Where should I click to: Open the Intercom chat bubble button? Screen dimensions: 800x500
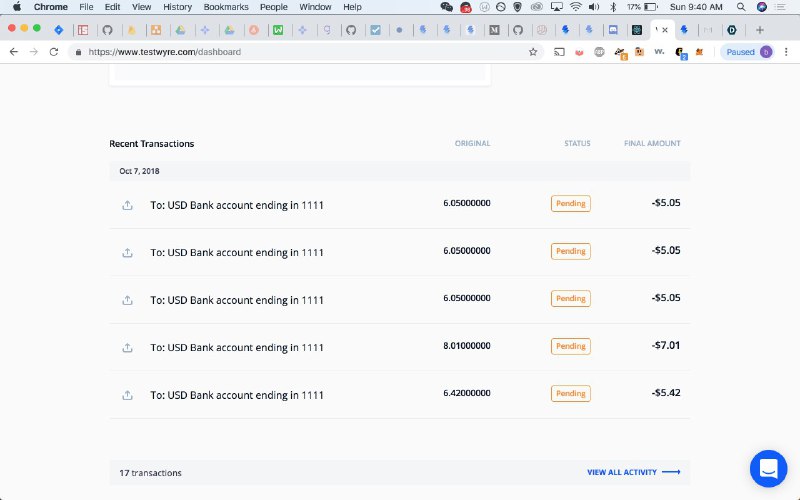768,468
